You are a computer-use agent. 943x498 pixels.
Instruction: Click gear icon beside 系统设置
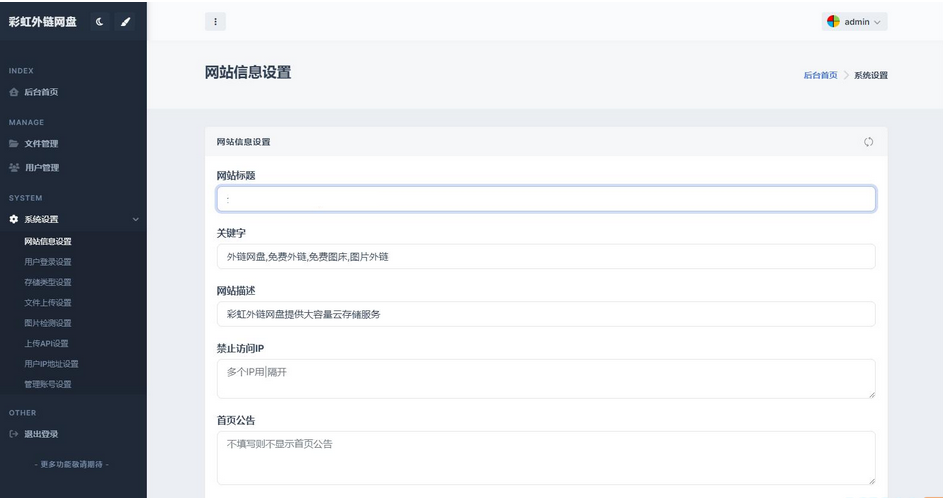[x=14, y=220]
